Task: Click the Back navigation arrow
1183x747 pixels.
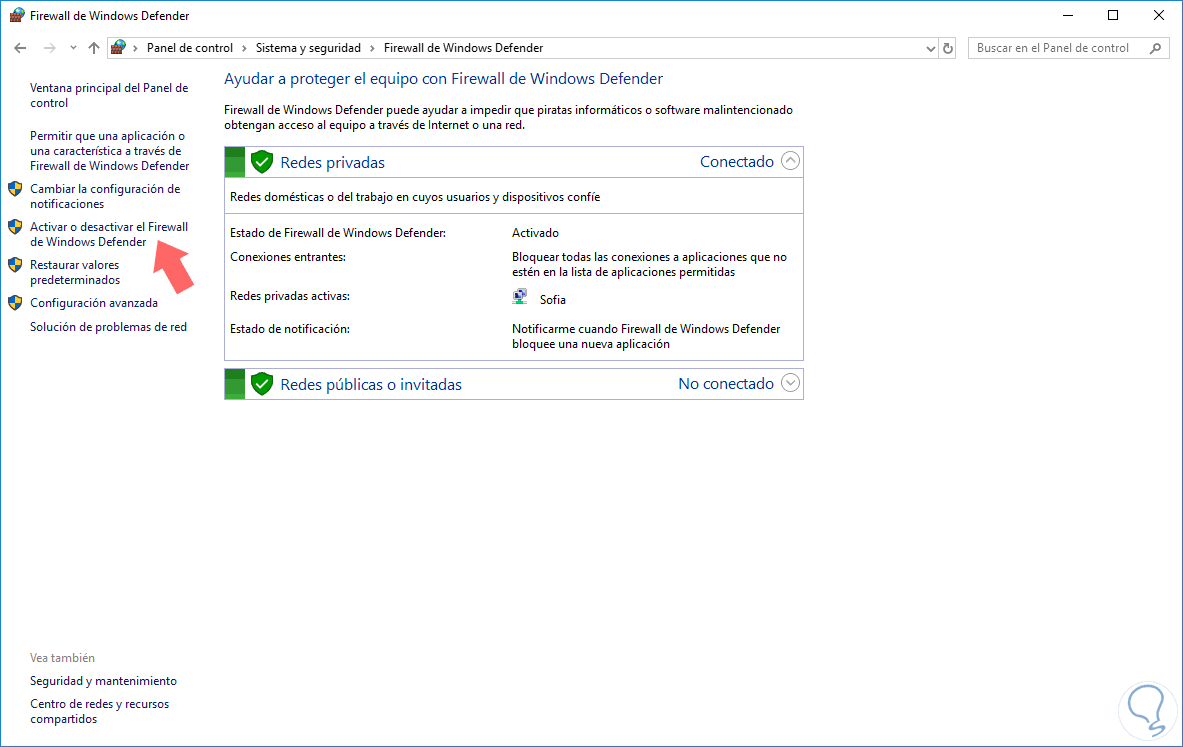Action: (20, 48)
